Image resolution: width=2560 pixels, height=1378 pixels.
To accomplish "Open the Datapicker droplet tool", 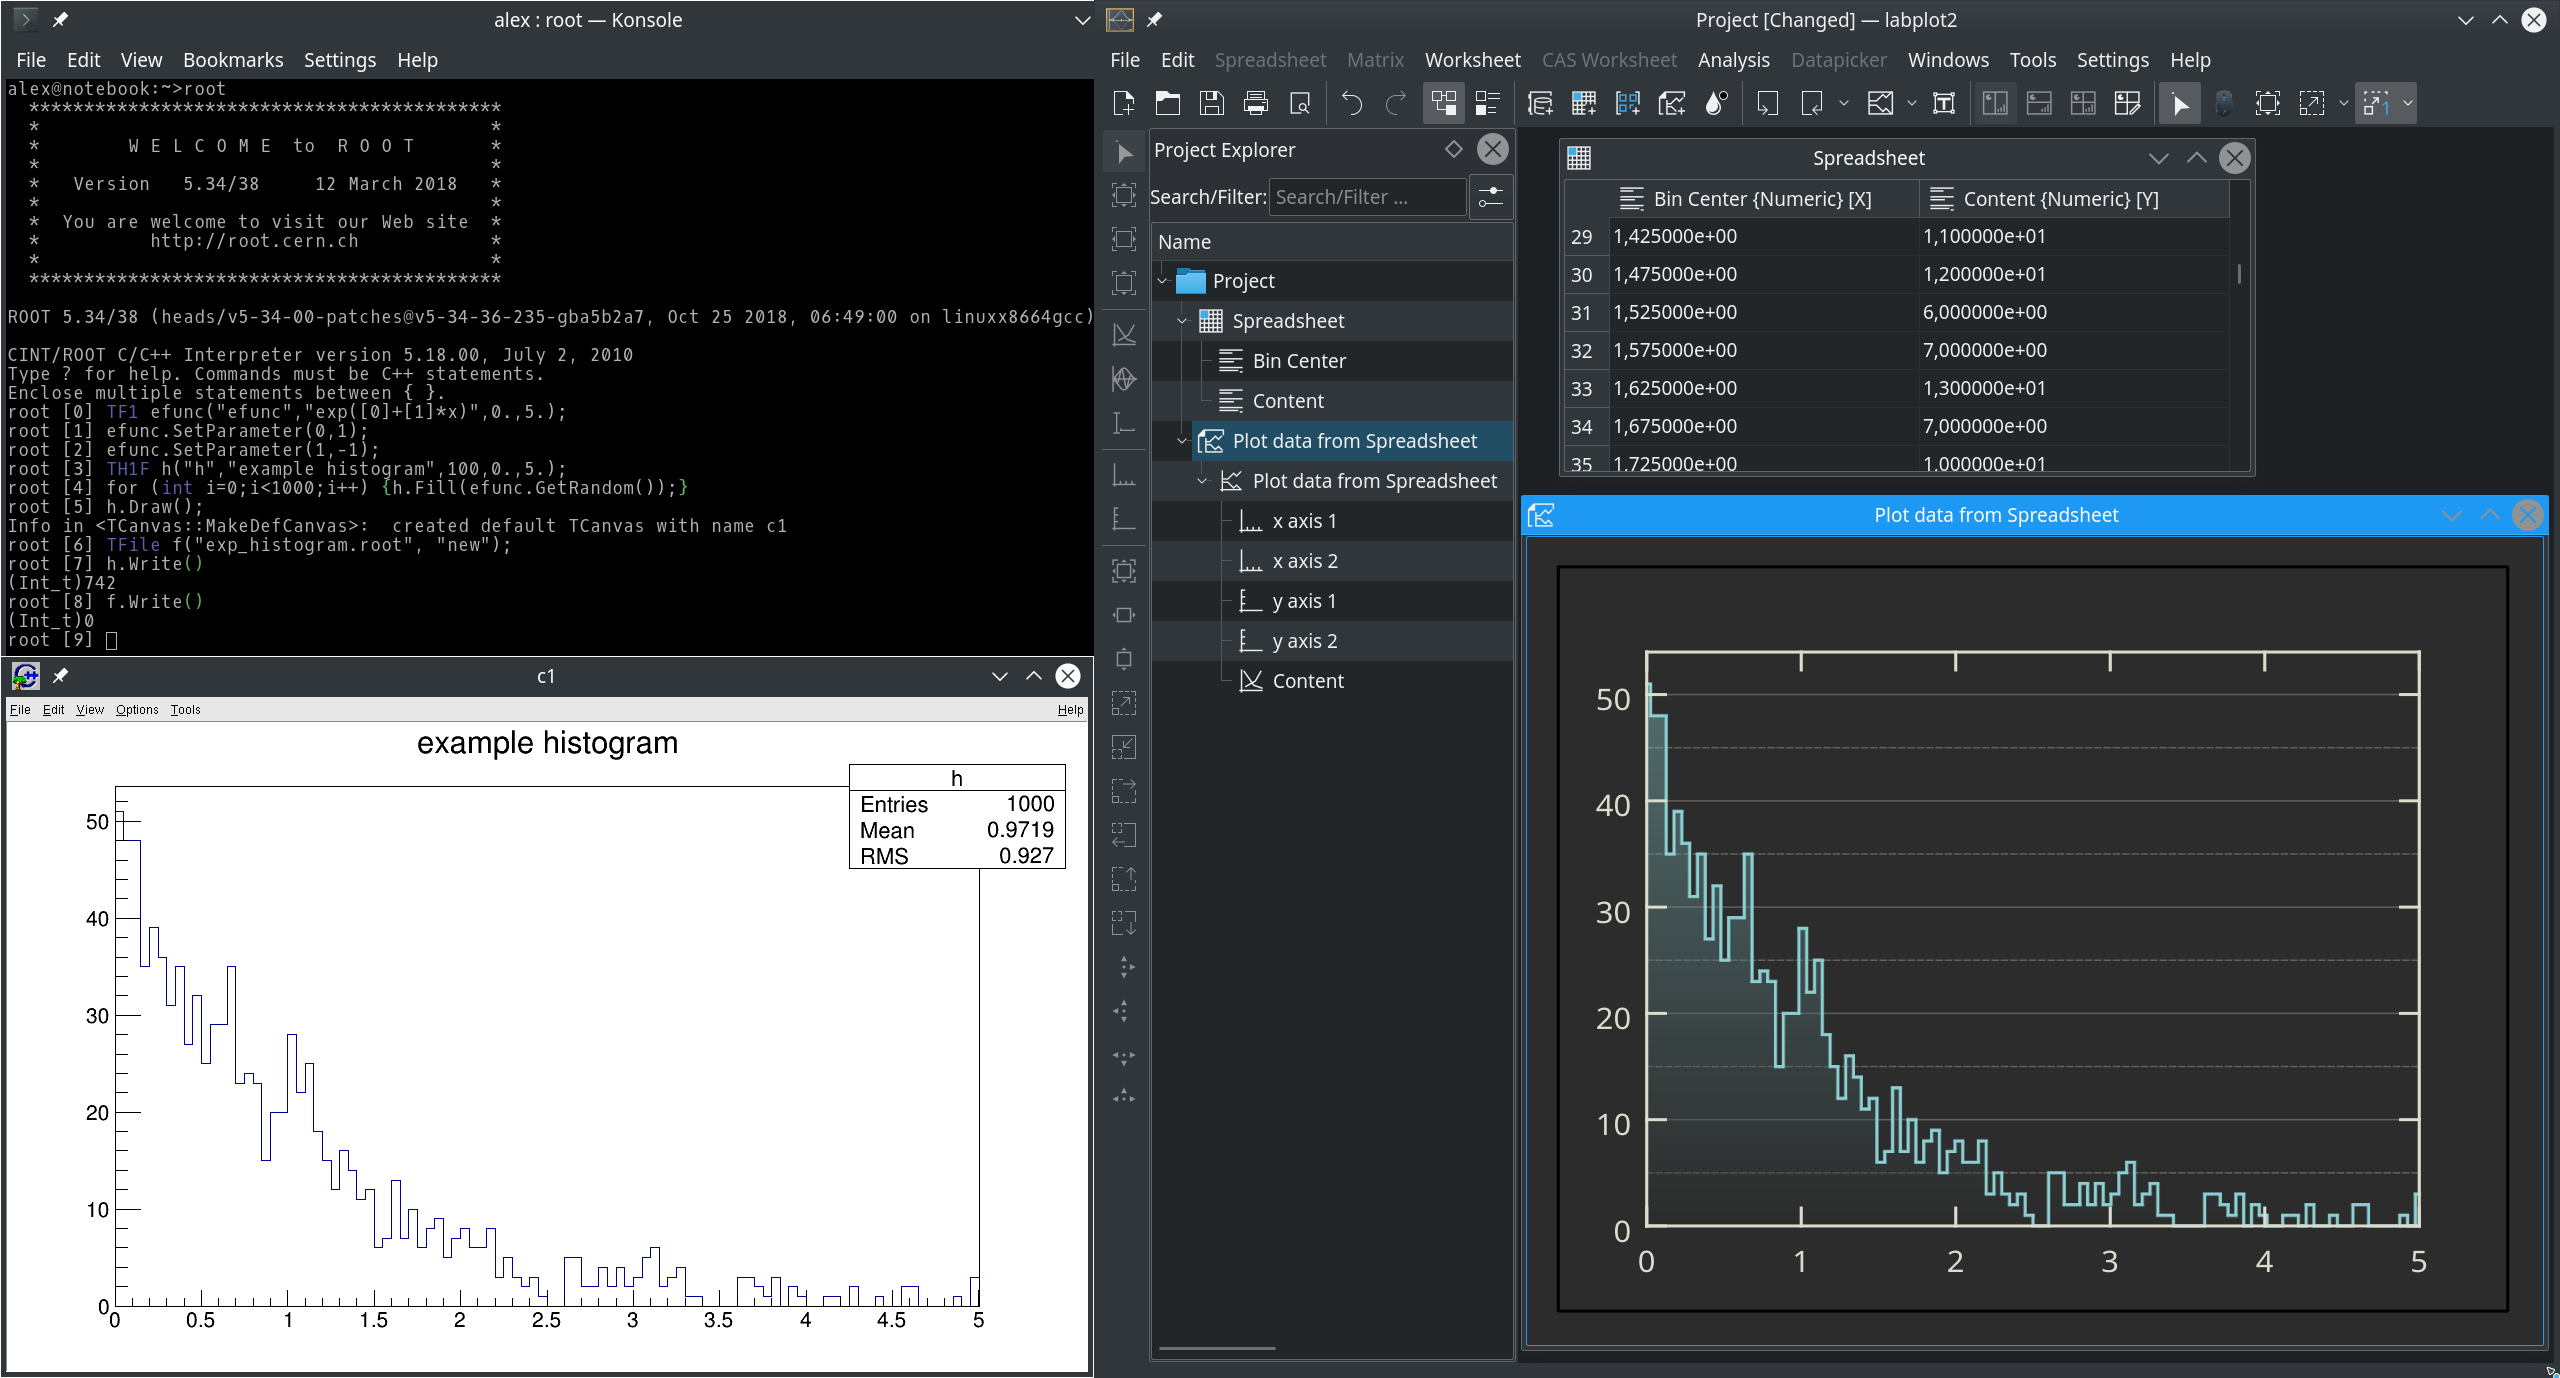I will 1716,103.
